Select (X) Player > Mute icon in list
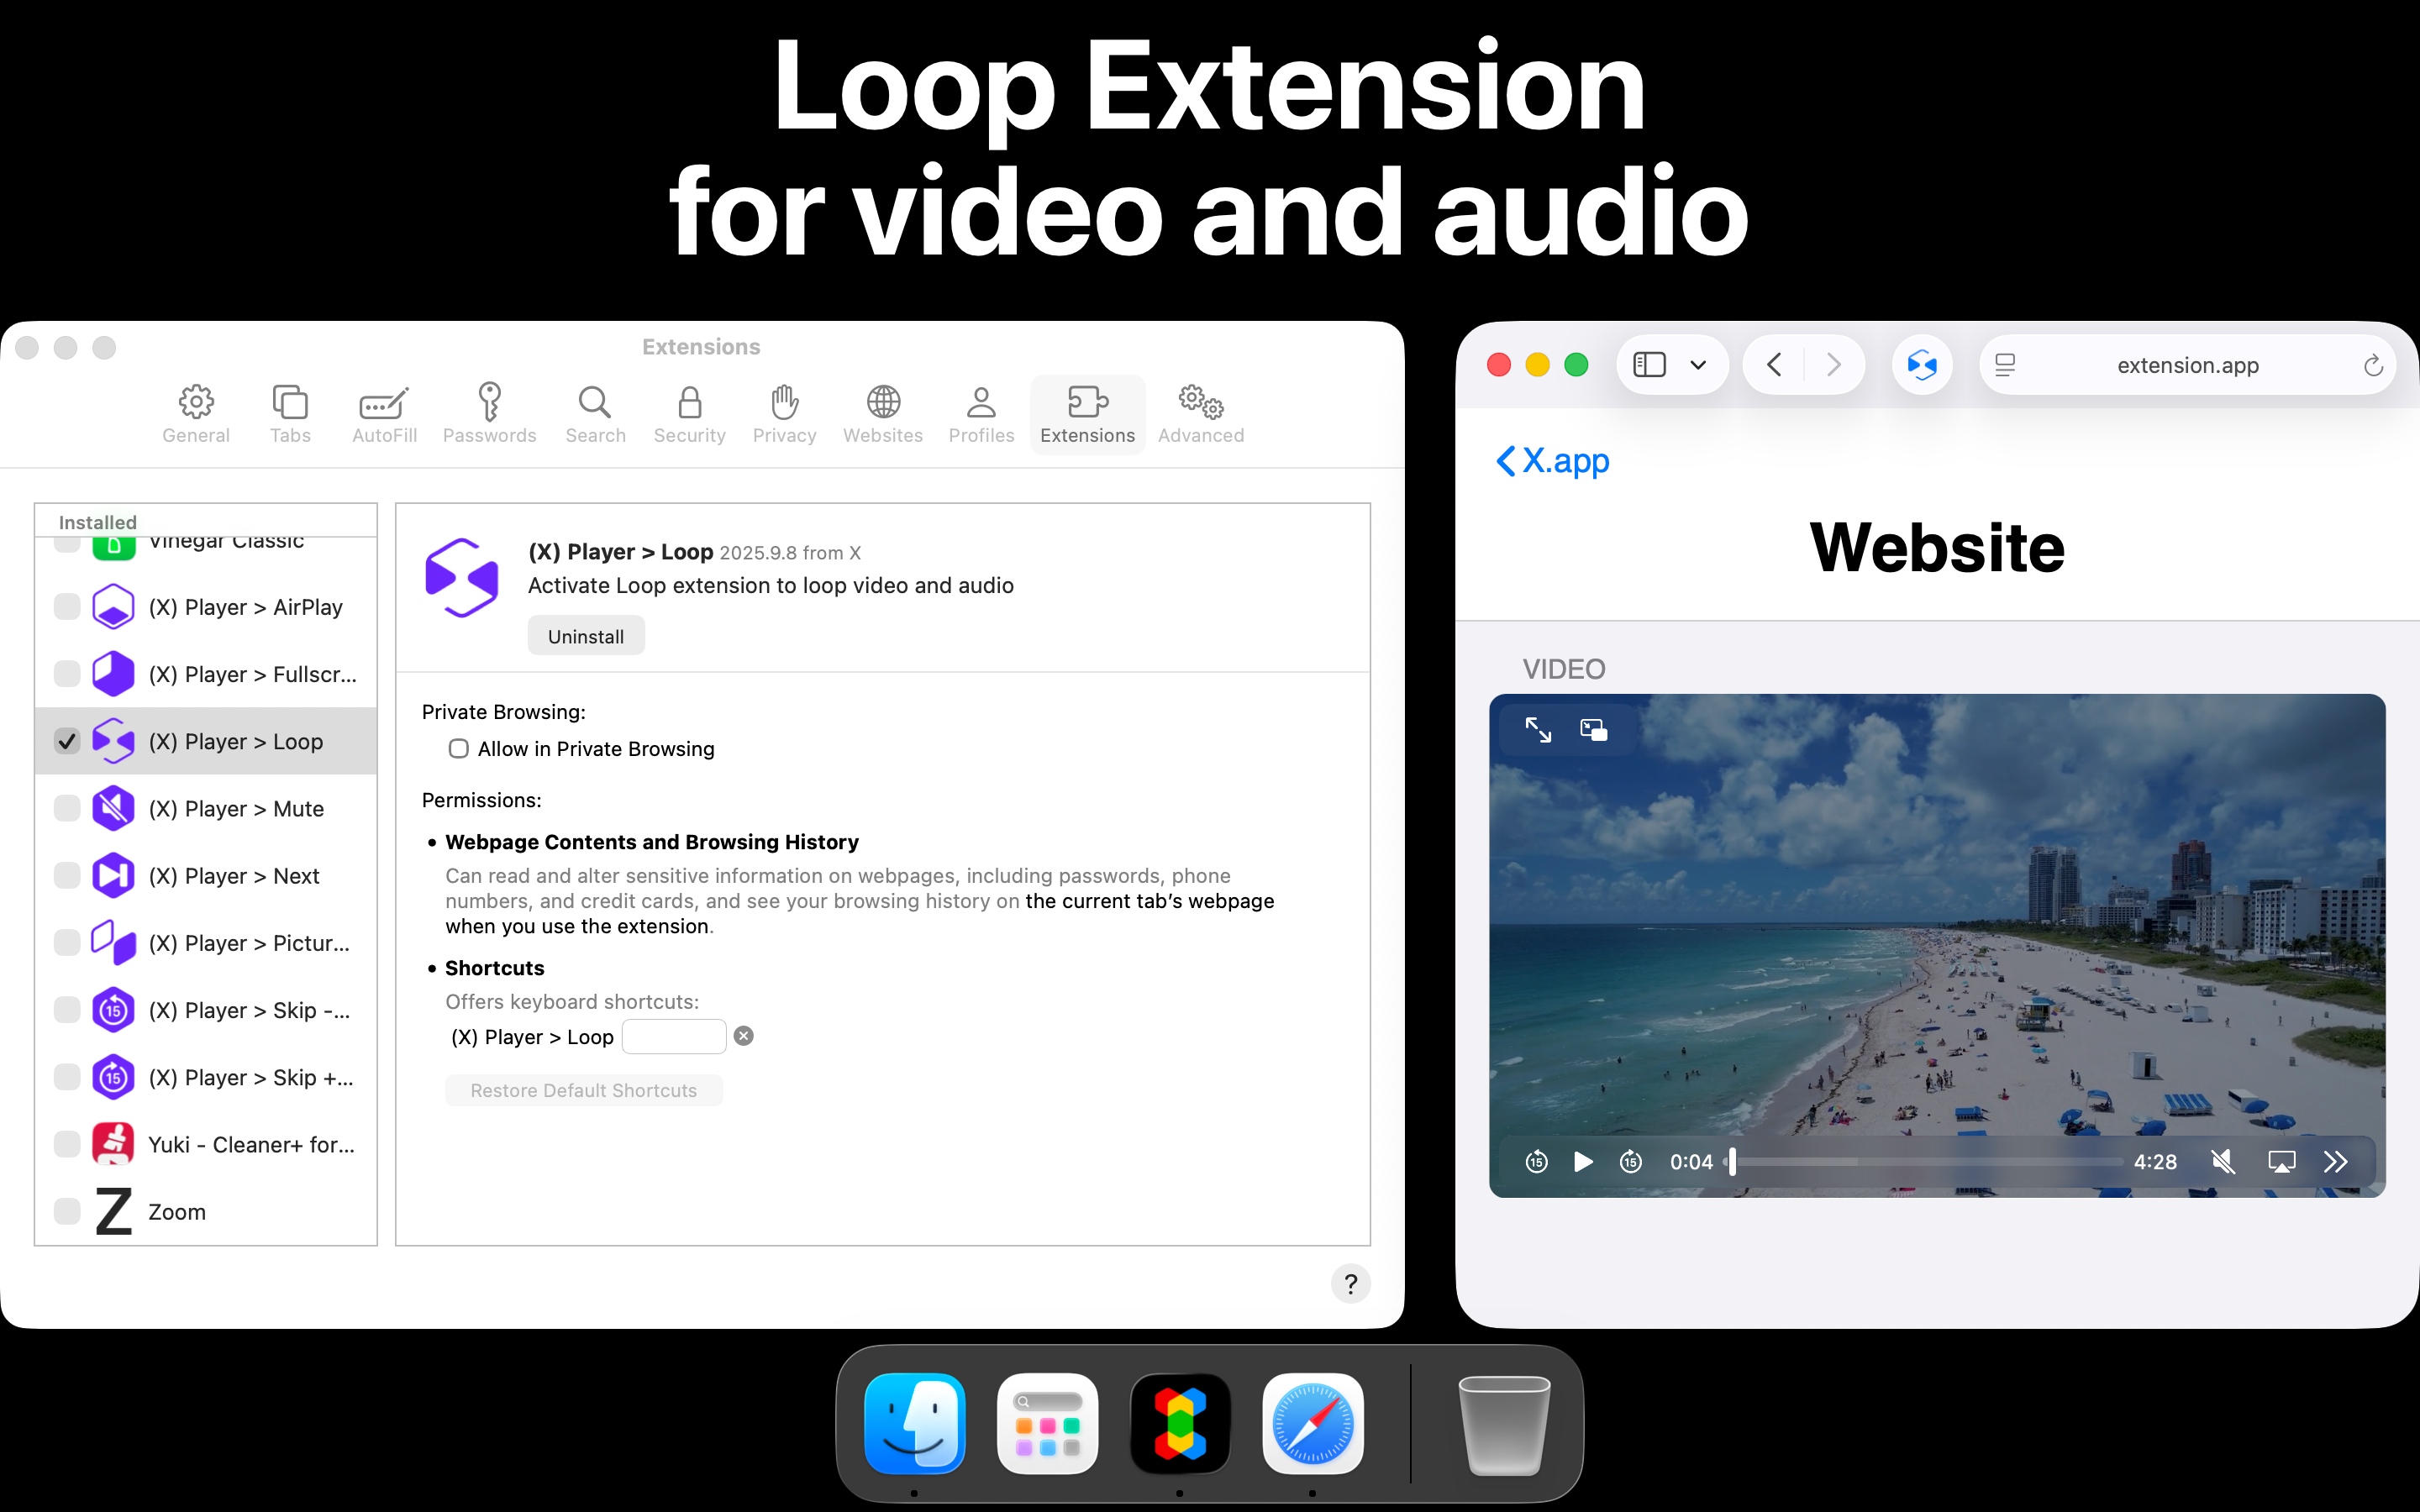The image size is (2420, 1512). coord(113,808)
